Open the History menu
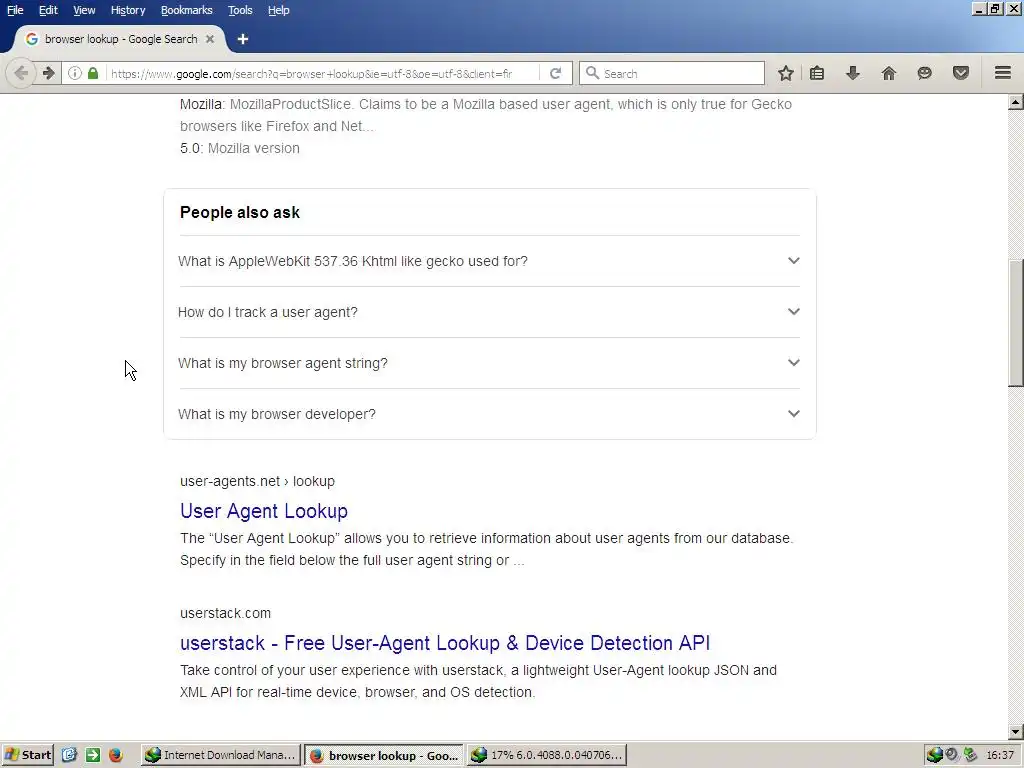 point(127,10)
